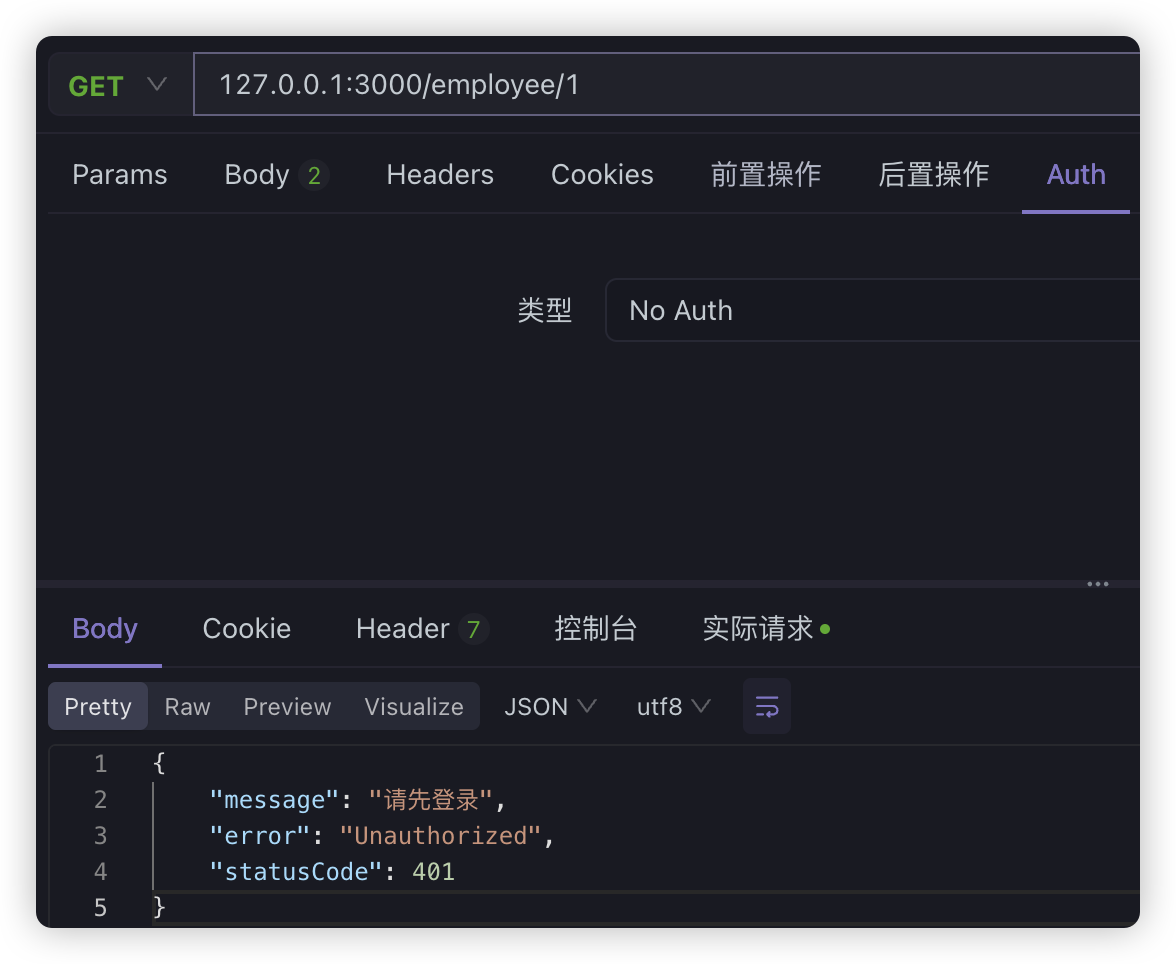
Task: Open the utf8 encoding dropdown
Action: [673, 707]
